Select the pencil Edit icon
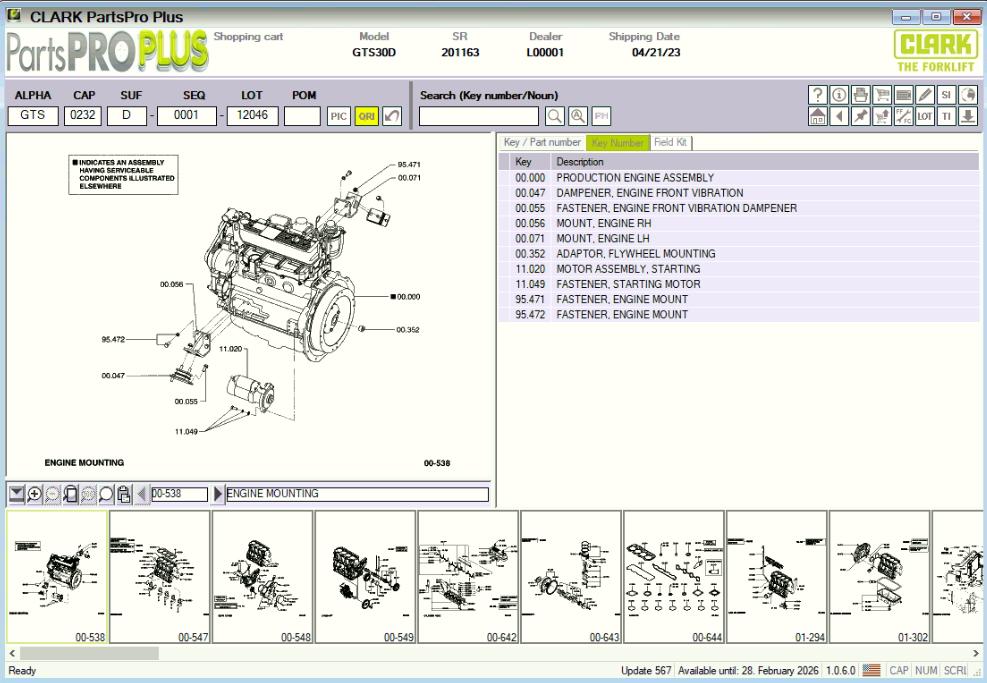Image resolution: width=987 pixels, height=683 pixels. coord(926,96)
